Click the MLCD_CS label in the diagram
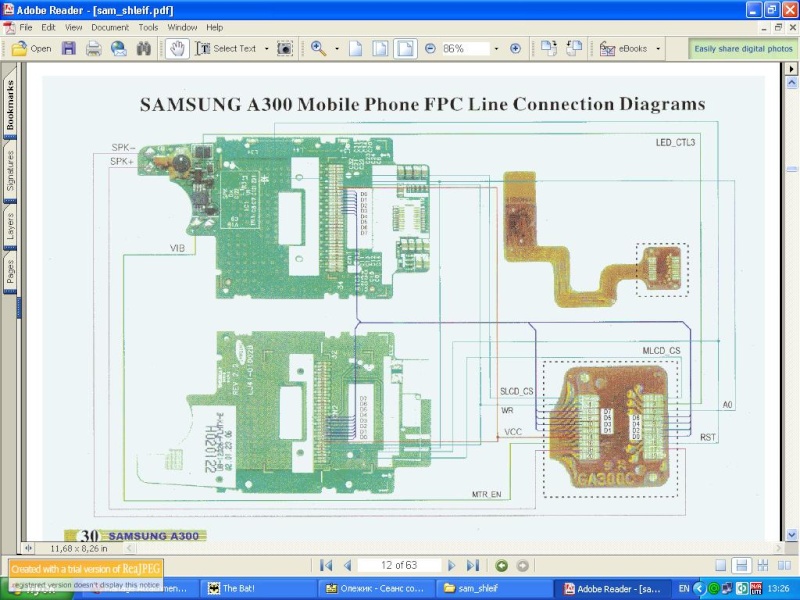The width and height of the screenshot is (800, 600). click(661, 351)
